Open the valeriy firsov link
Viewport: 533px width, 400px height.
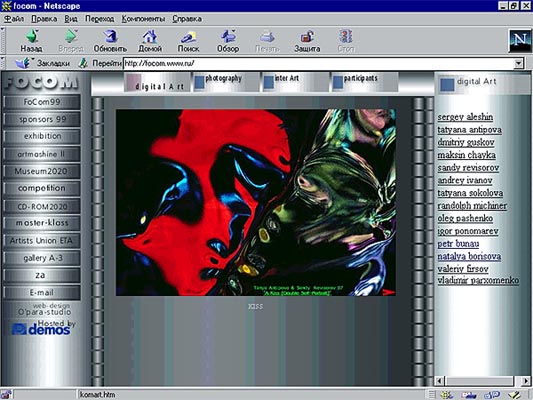point(463,269)
